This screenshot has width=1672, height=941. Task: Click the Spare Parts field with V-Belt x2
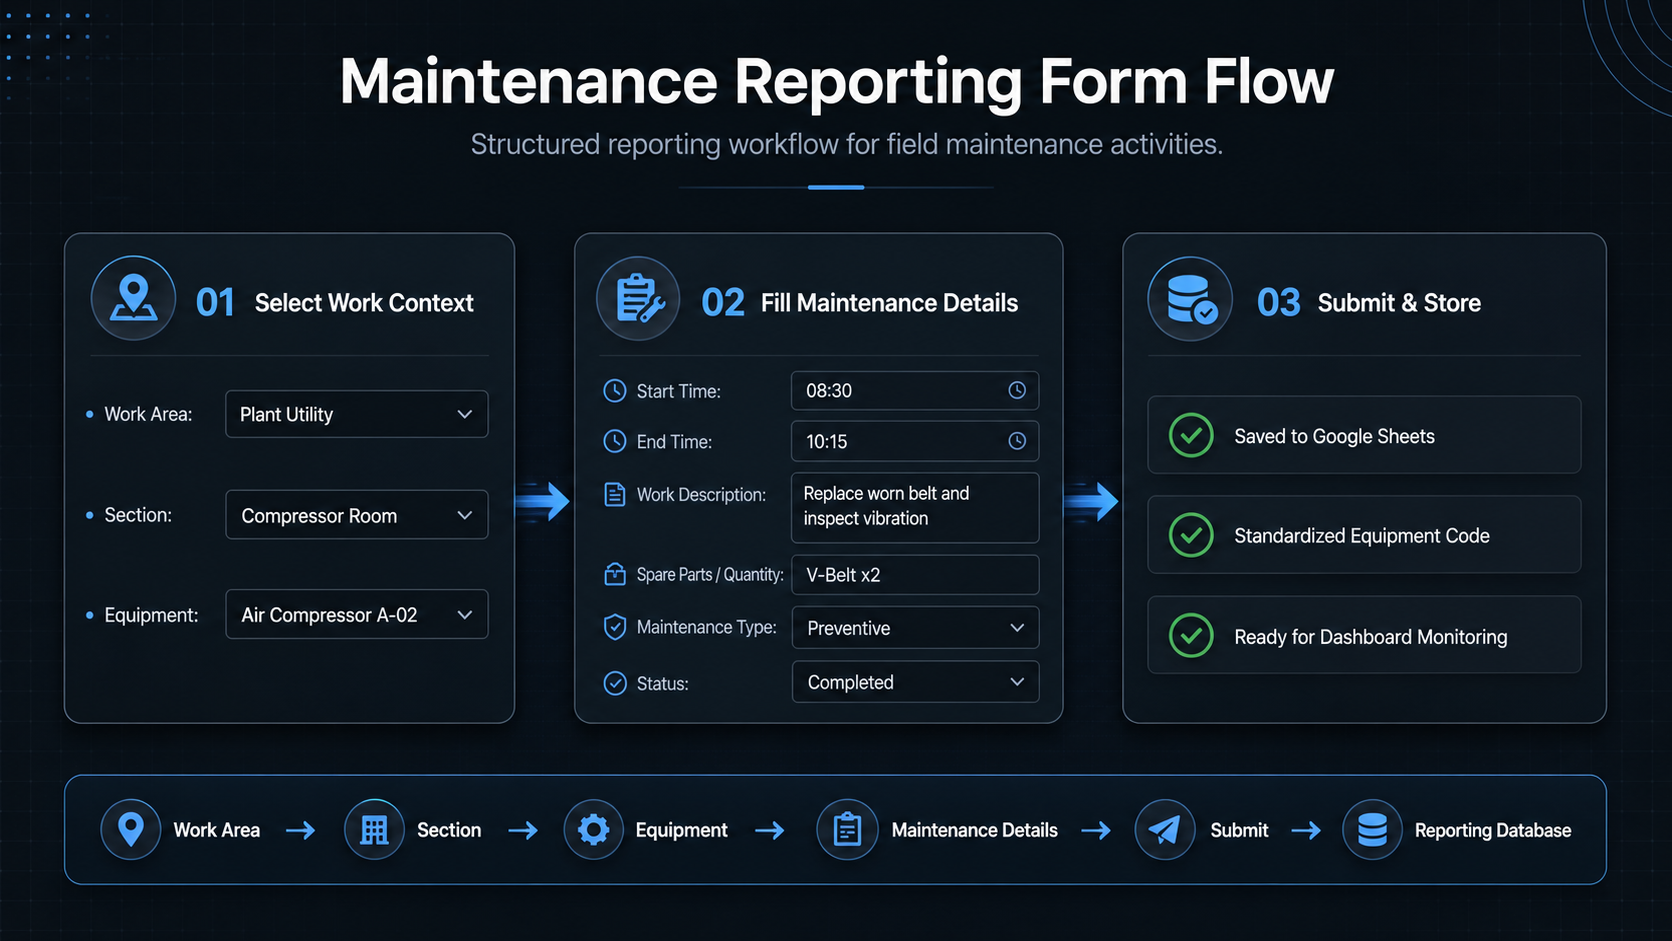(x=915, y=575)
